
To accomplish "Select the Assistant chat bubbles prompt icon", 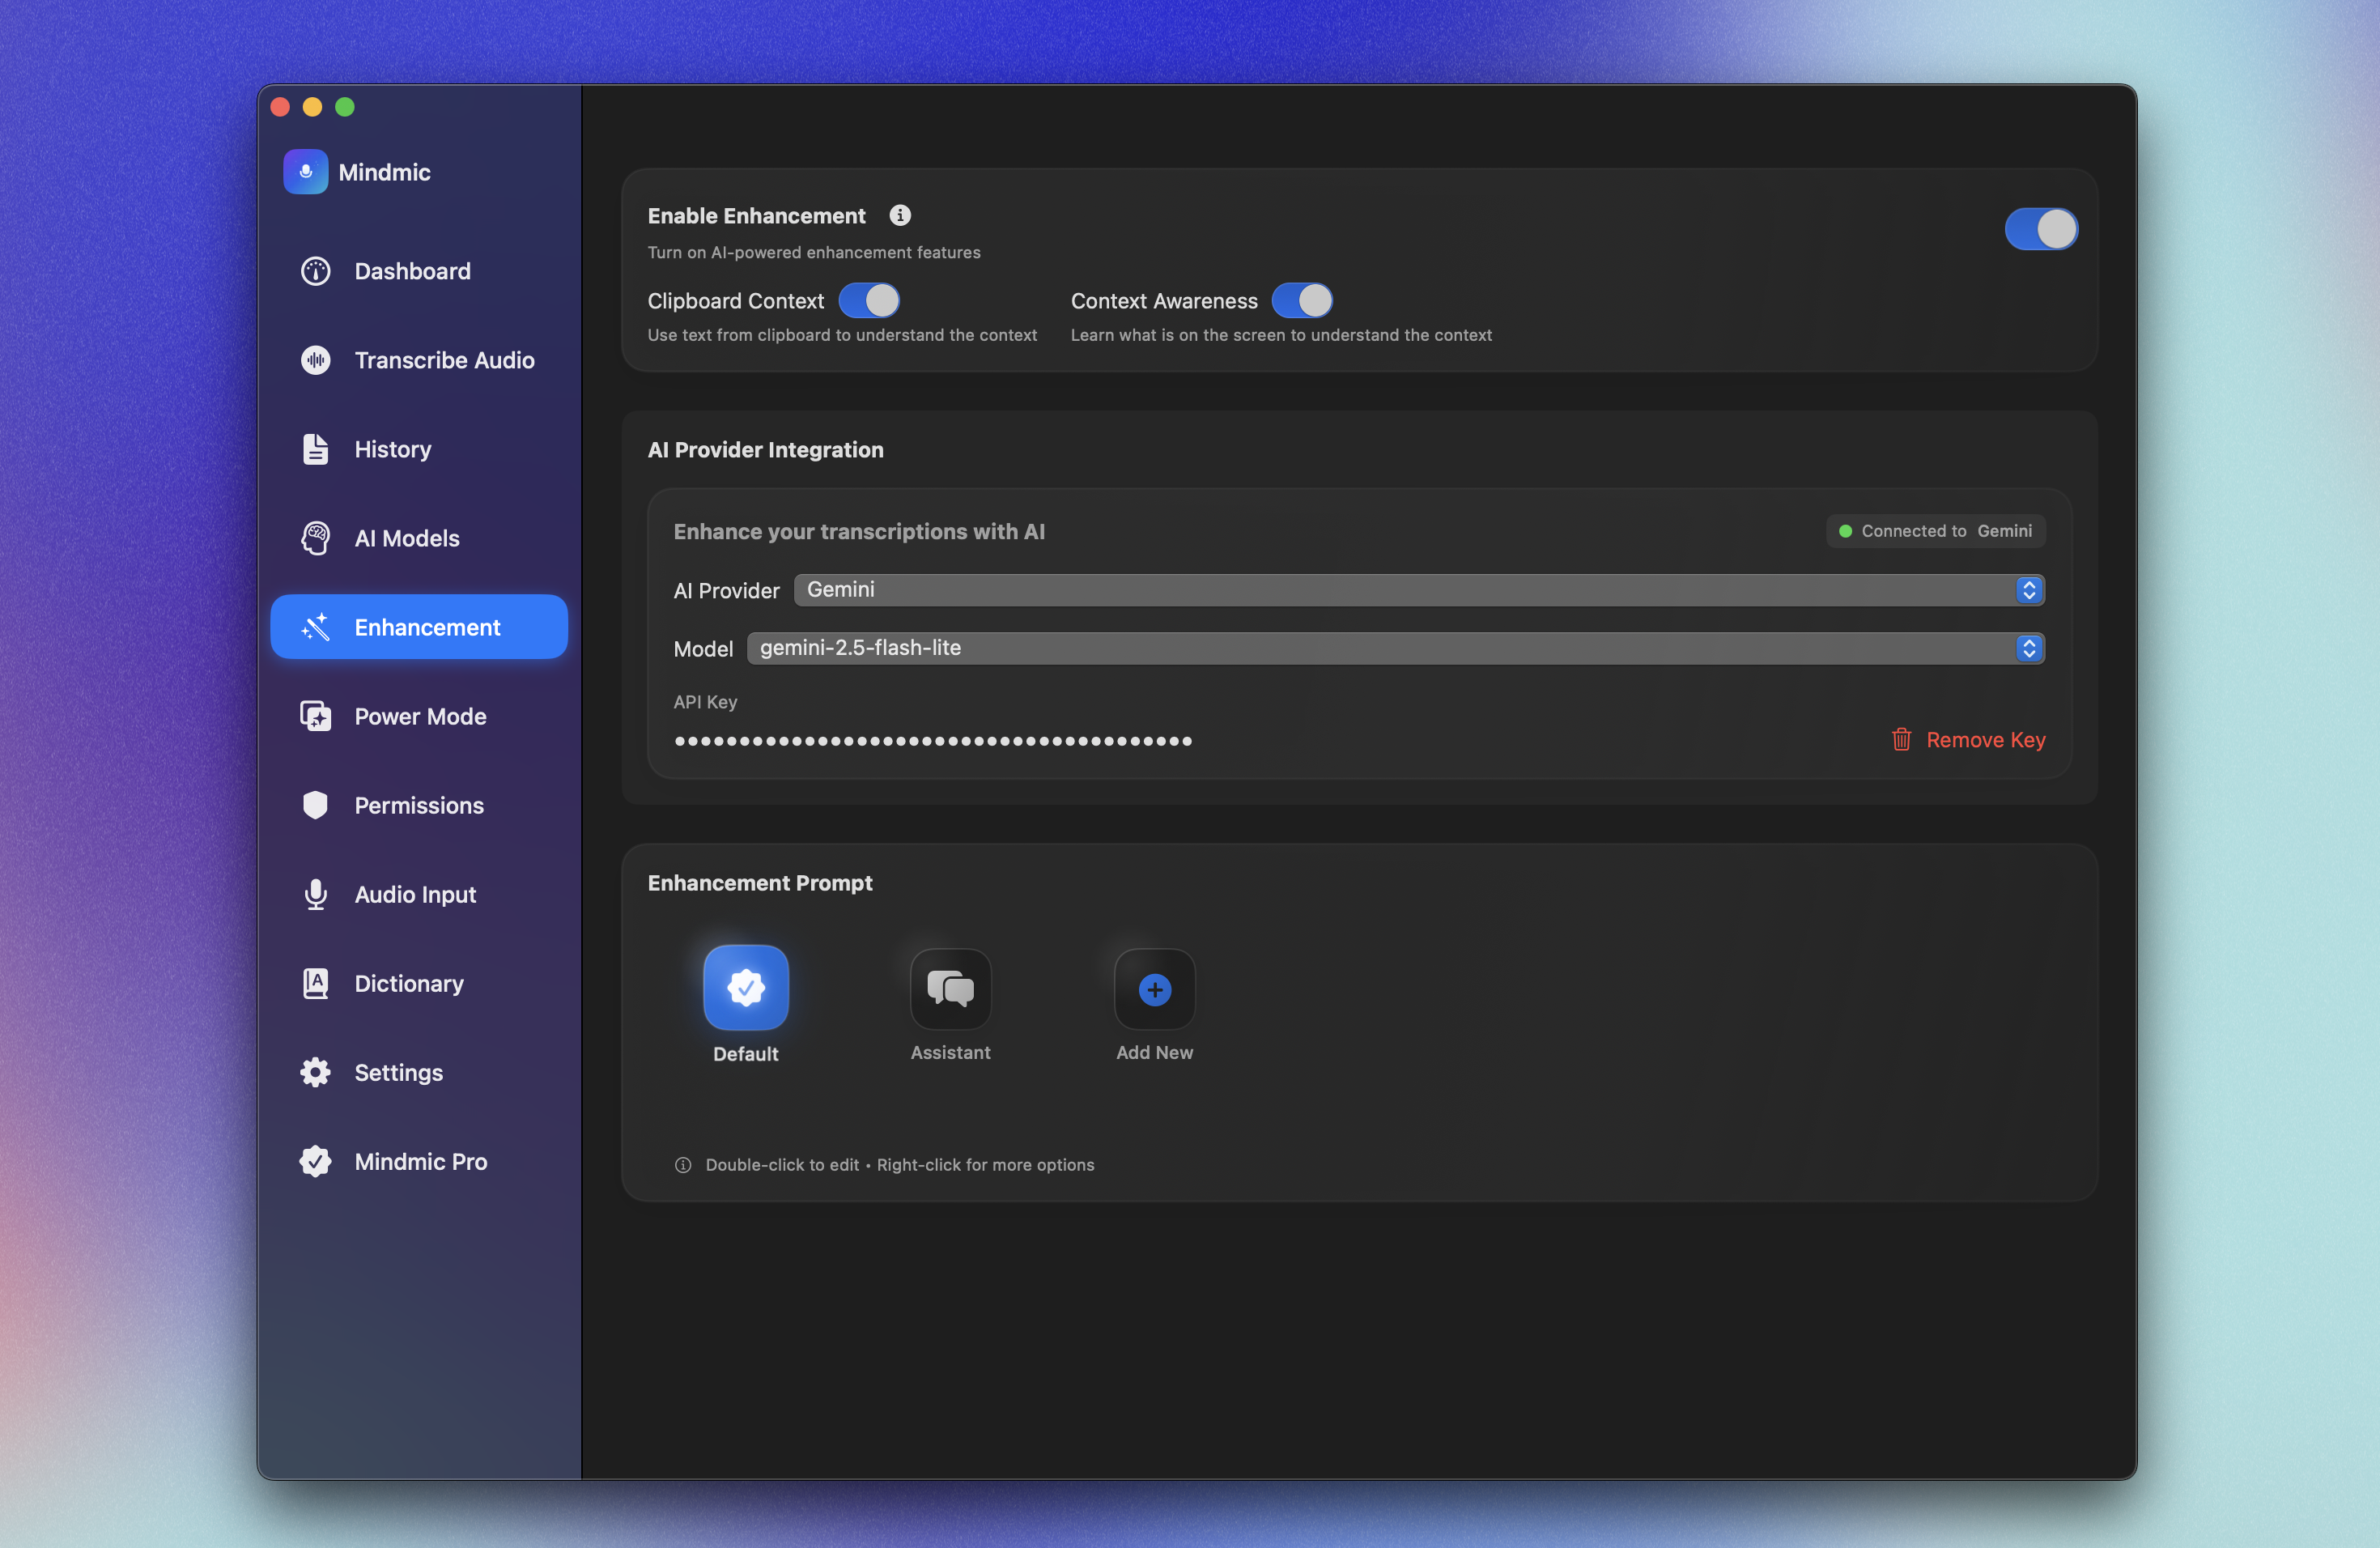I will [950, 988].
